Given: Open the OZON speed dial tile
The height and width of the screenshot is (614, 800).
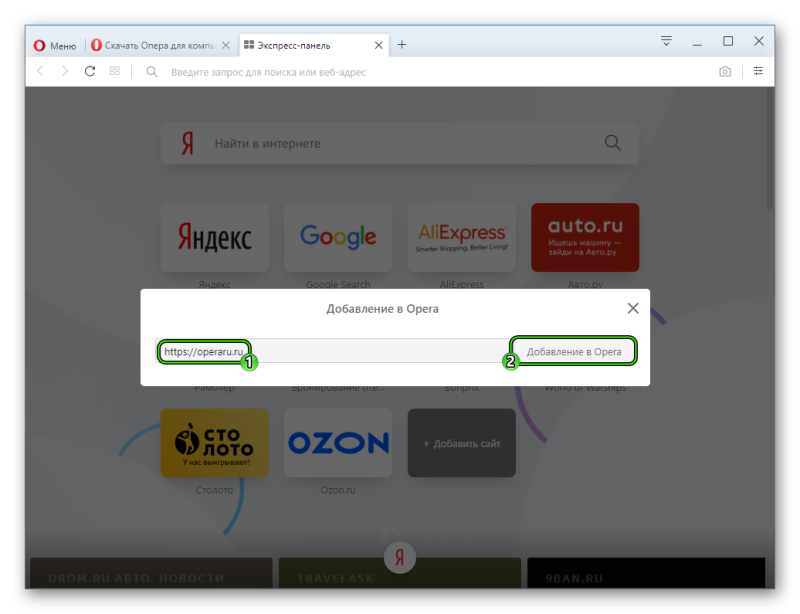Looking at the screenshot, I should click(x=338, y=443).
